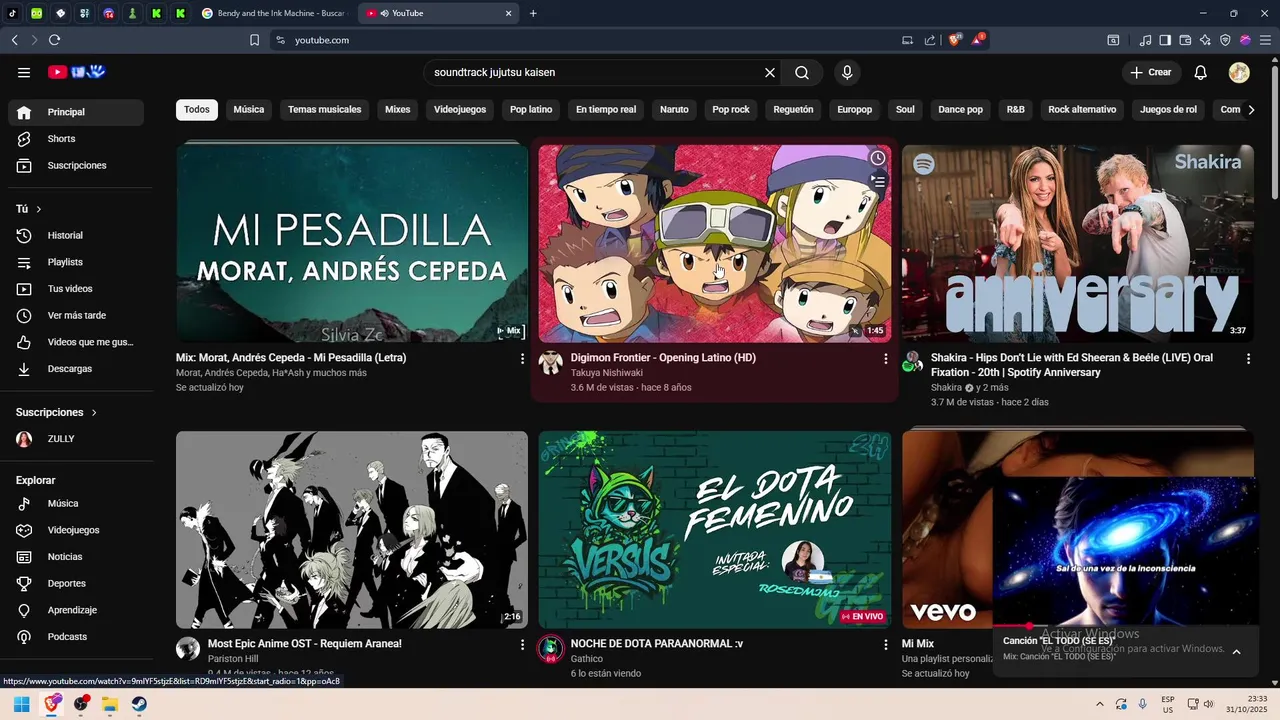Click the search magnifier button
This screenshot has height=720, width=1280.
[802, 72]
